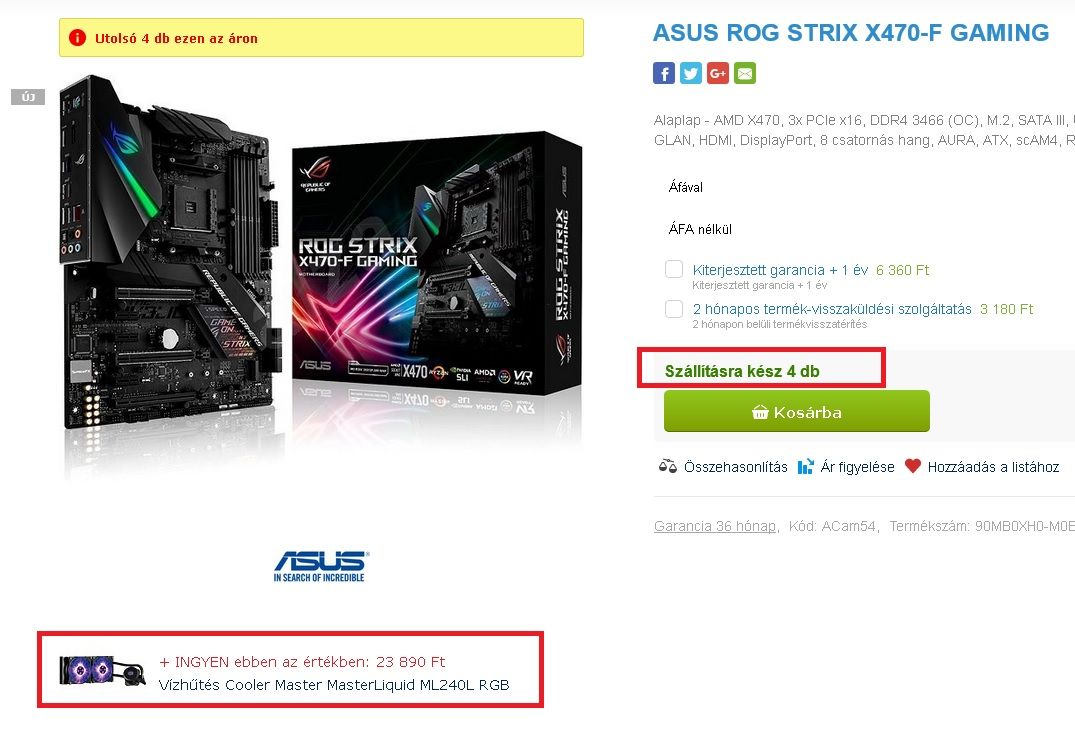Click the ASUS ROG STRIX X470-F GAMING title

tap(851, 33)
